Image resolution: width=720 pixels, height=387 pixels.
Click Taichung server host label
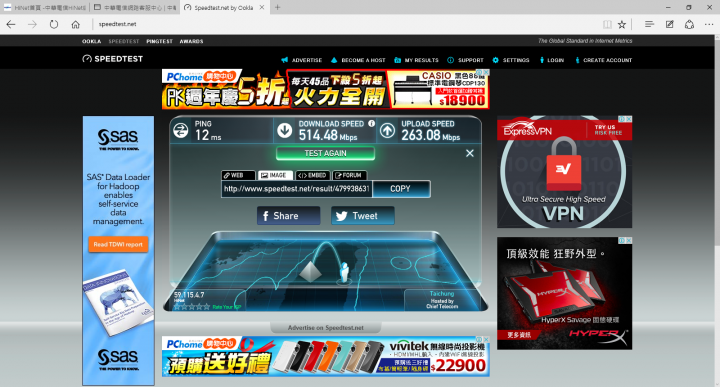442,294
